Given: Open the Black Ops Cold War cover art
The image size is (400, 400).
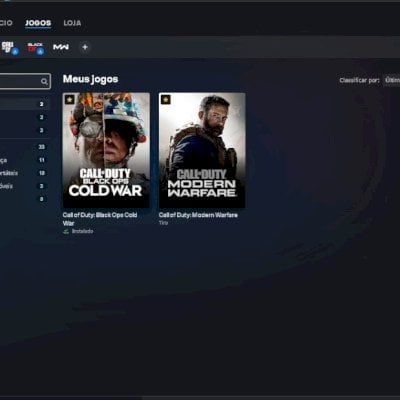Looking at the screenshot, I should pos(106,150).
